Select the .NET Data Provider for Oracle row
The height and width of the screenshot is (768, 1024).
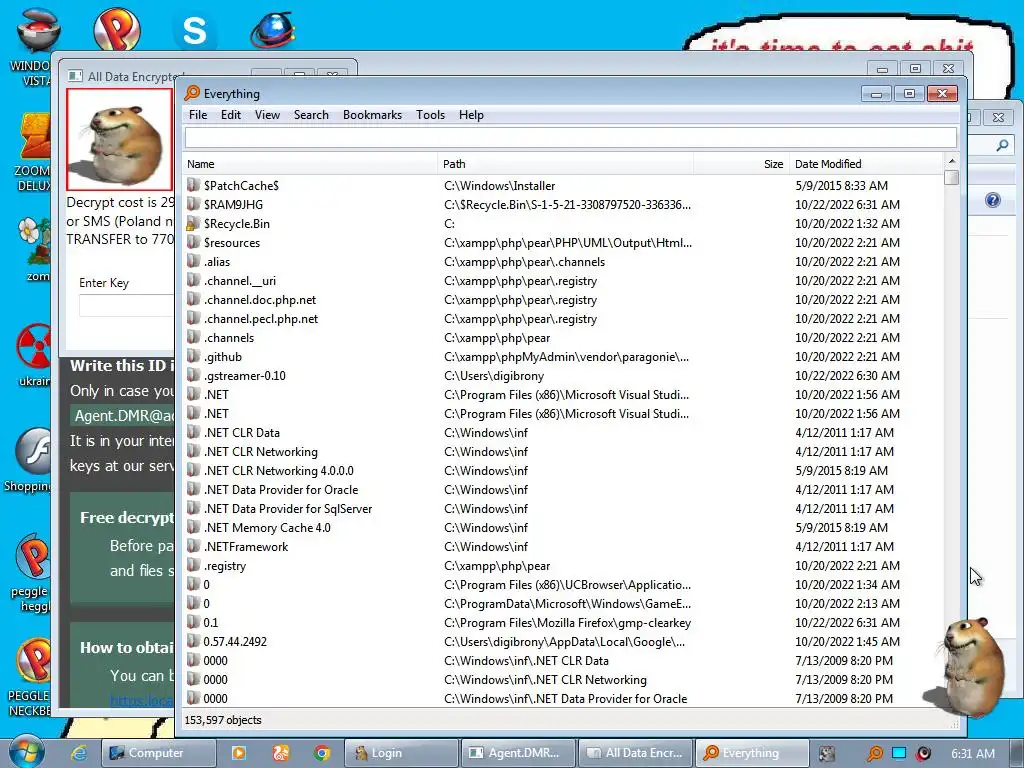(x=564, y=489)
